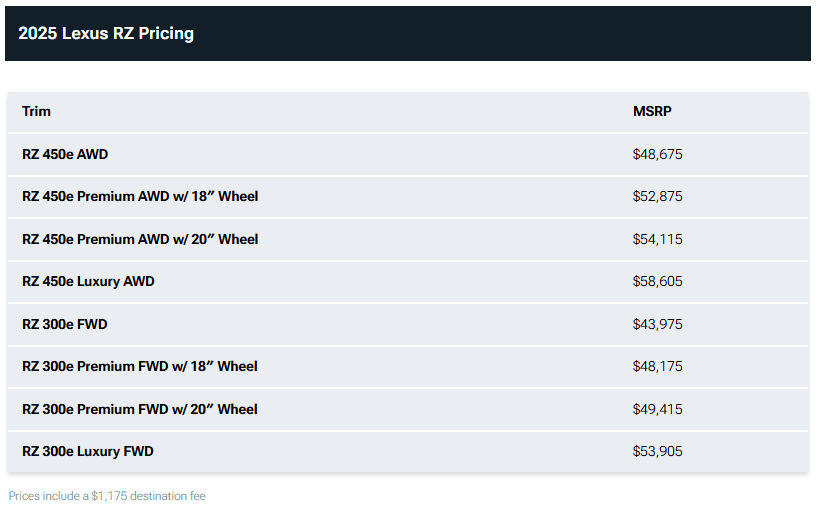Select the RZ 300e FWD trim name
The width and height of the screenshot is (823, 515).
(x=65, y=324)
